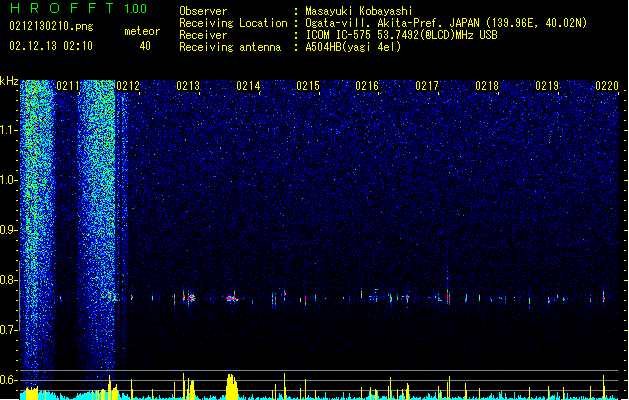Click the HROFFT 1.0.0 title text
This screenshot has width=629, height=400.
point(78,8)
